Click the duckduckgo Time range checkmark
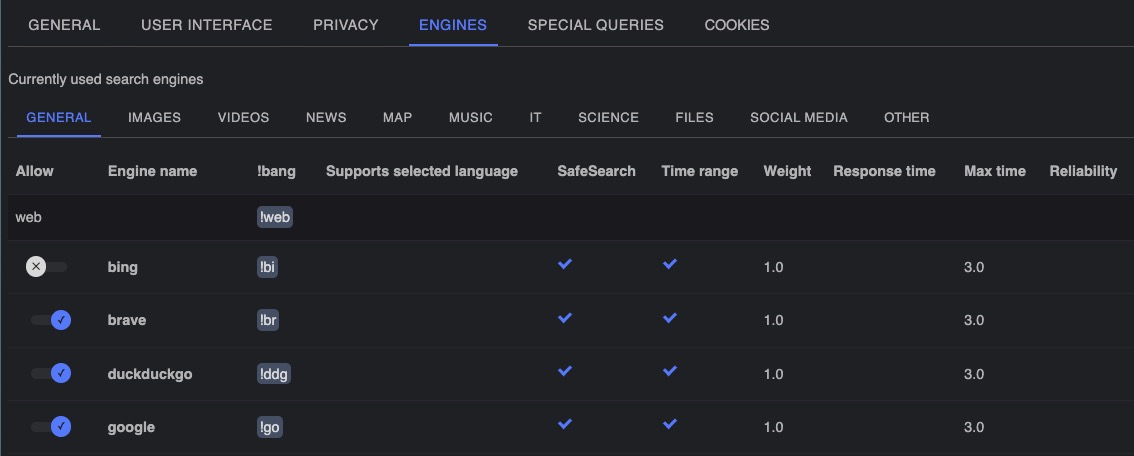 pos(670,371)
